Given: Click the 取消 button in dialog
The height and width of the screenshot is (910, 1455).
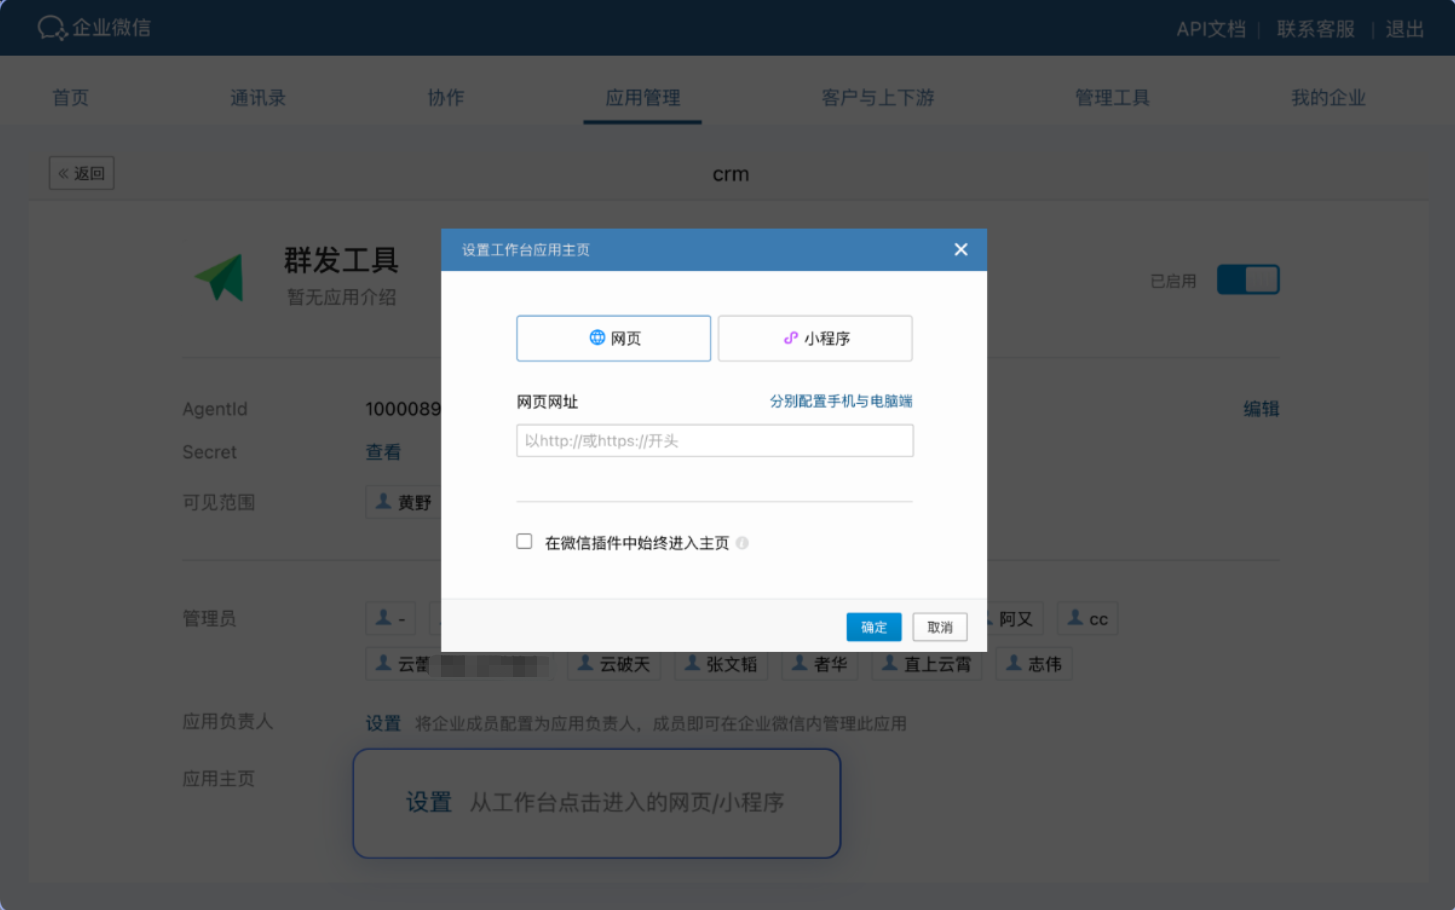Looking at the screenshot, I should coord(940,627).
